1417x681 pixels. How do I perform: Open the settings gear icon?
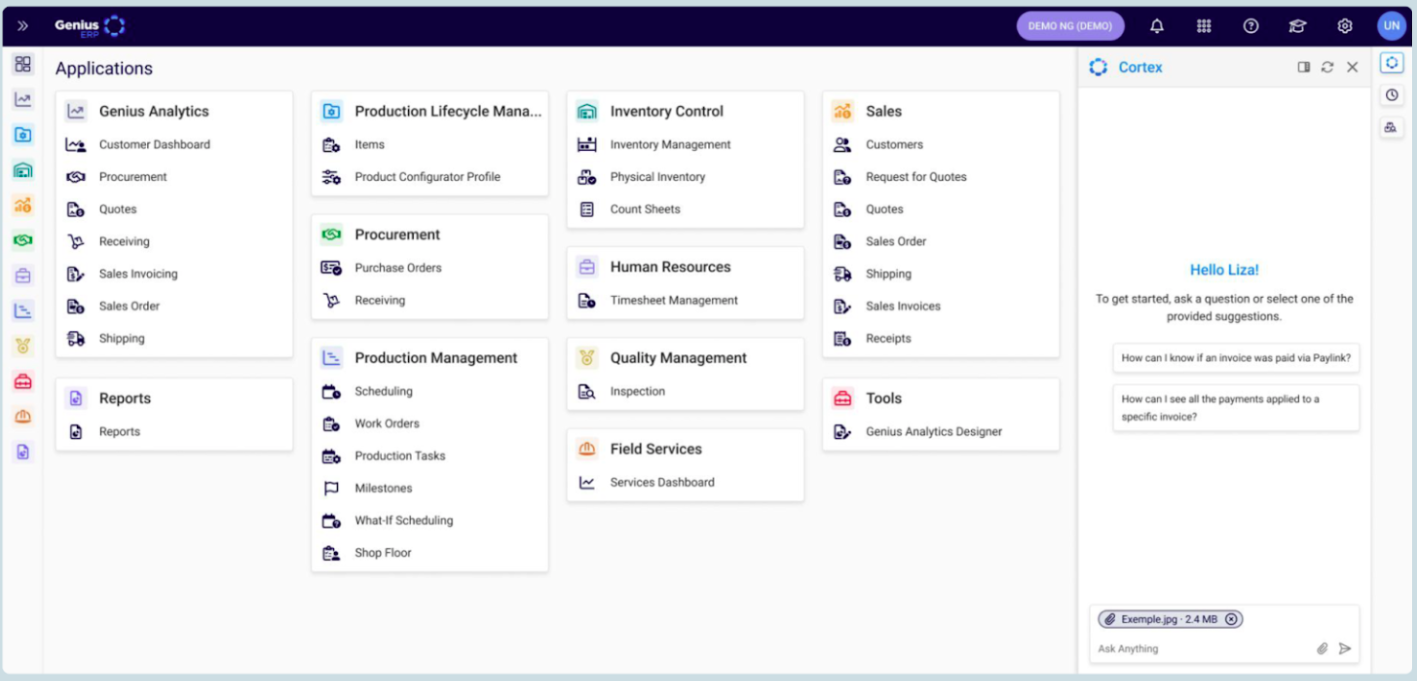1345,26
